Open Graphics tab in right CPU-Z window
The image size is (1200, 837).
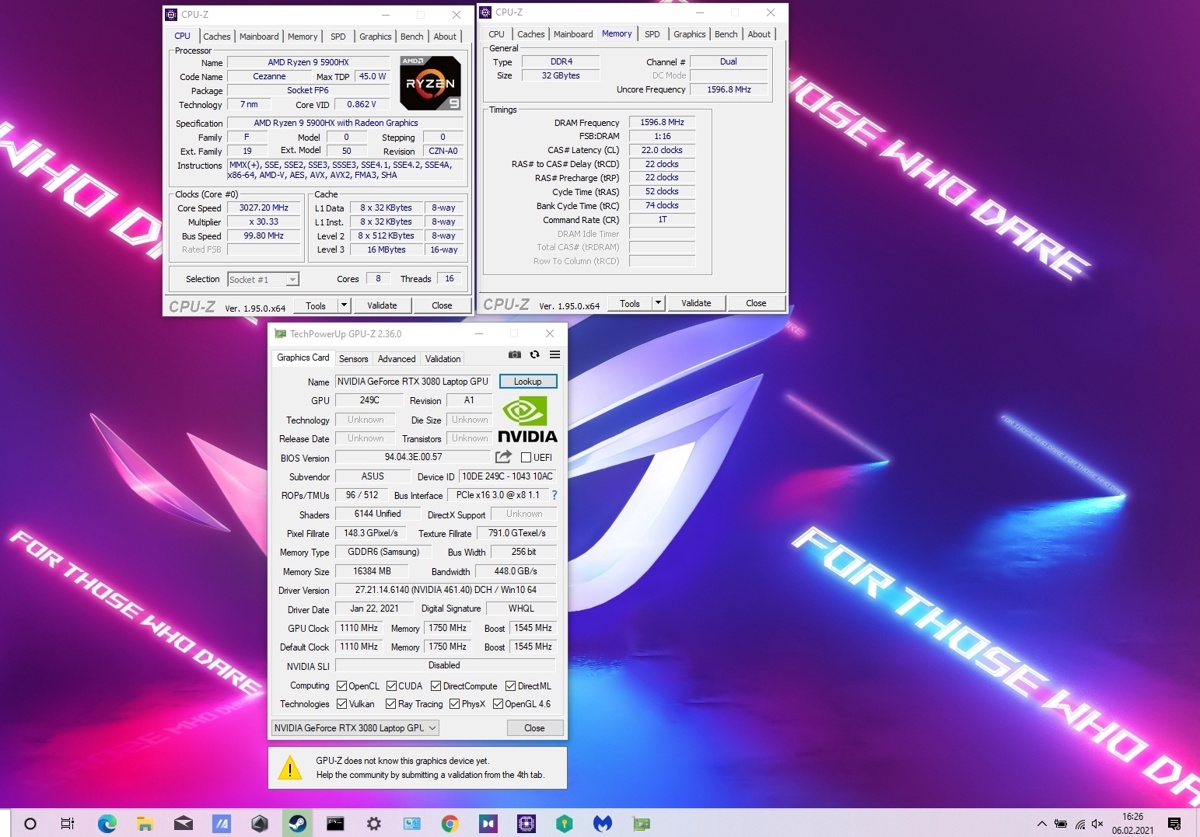689,35
